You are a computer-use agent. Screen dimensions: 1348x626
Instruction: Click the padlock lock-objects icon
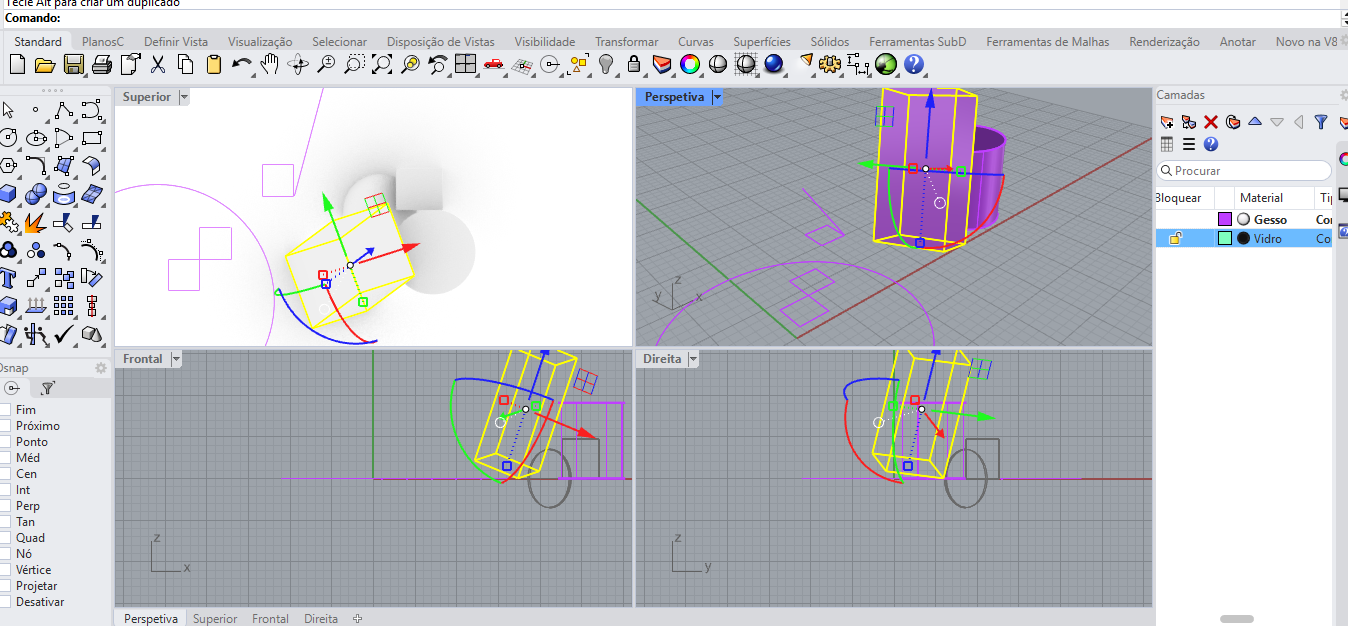(634, 65)
